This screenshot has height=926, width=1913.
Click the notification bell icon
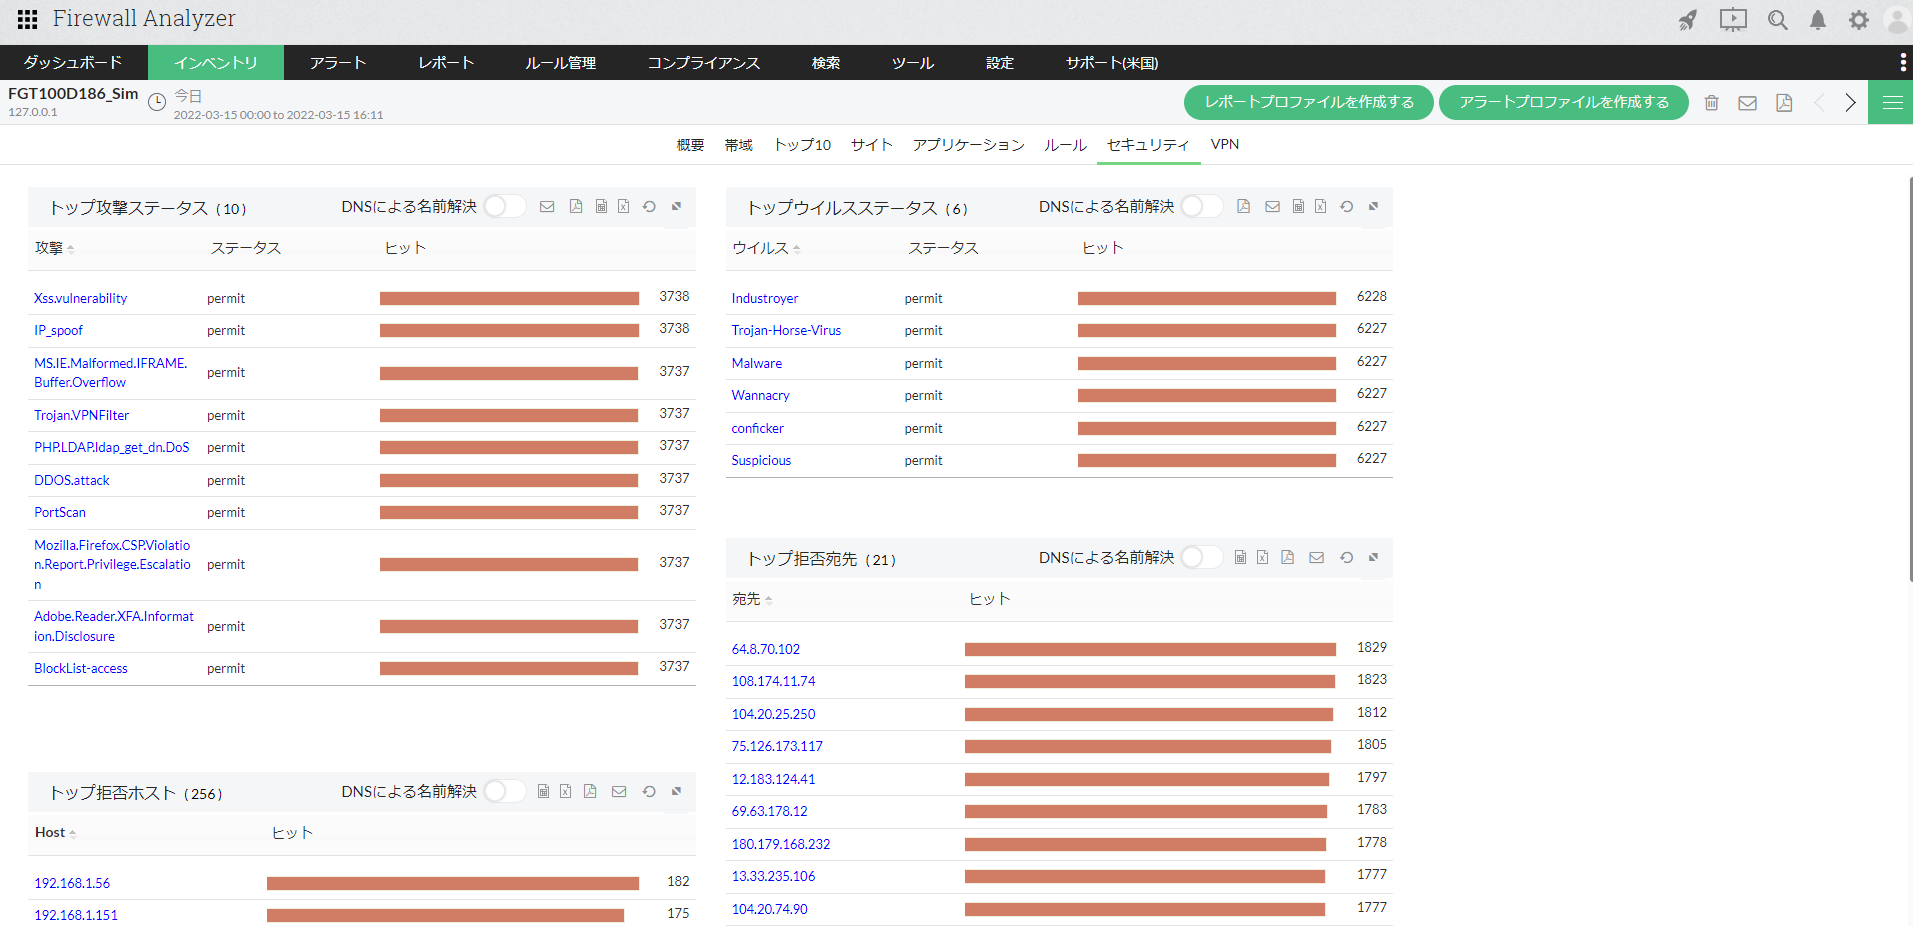click(1818, 20)
